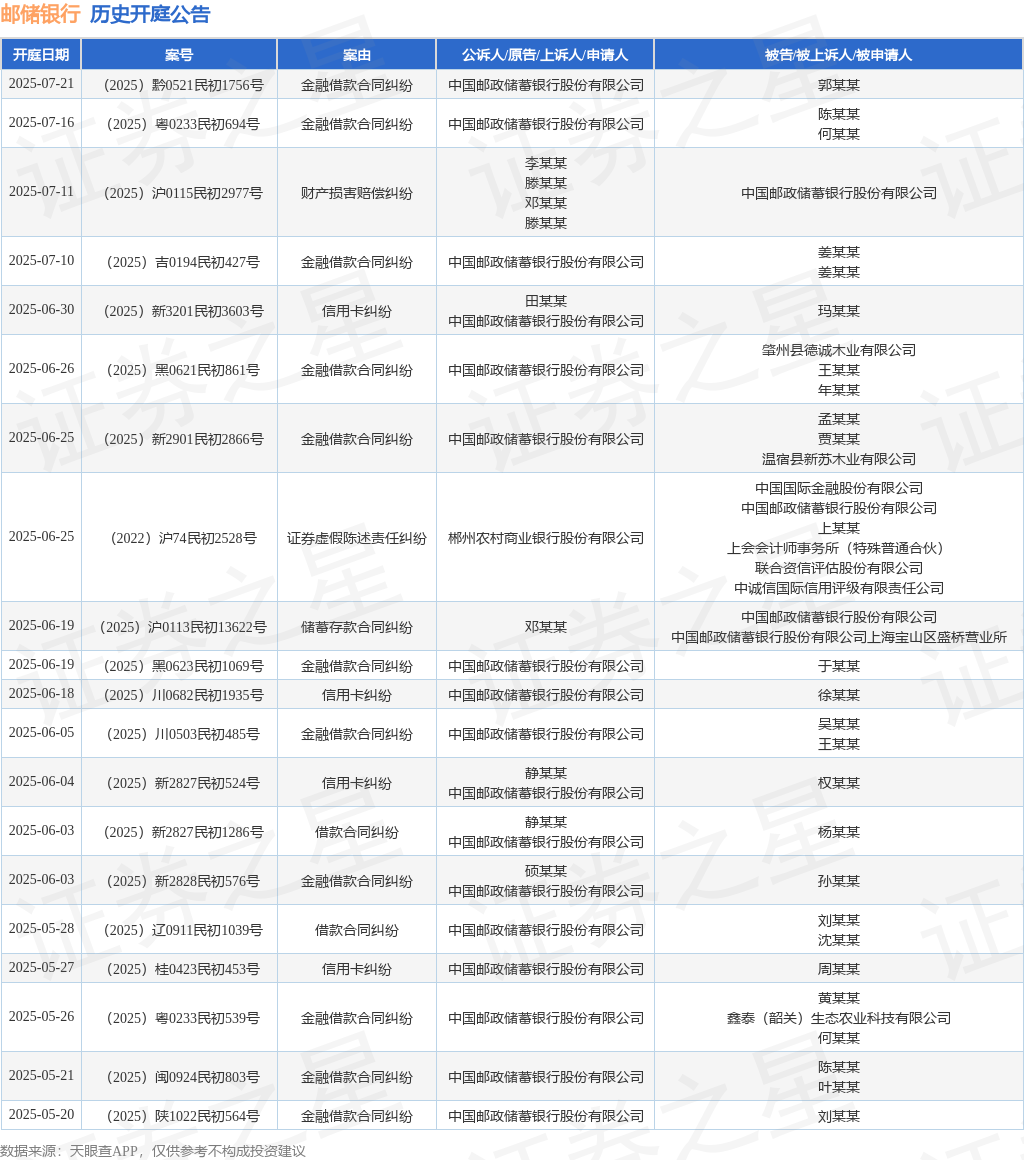Select case number （2025）闽0924民初803号
1024x1160 pixels.
[x=183, y=1077]
